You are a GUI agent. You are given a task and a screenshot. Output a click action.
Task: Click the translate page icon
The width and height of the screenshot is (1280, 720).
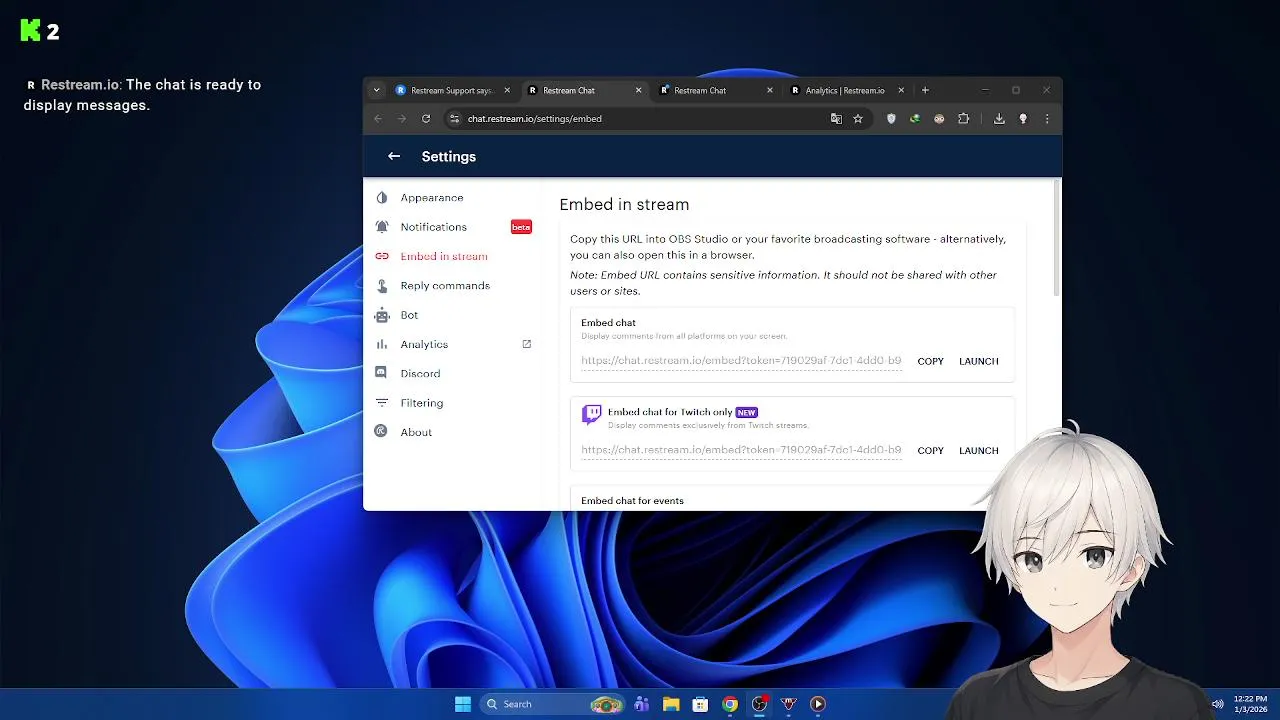tap(836, 118)
